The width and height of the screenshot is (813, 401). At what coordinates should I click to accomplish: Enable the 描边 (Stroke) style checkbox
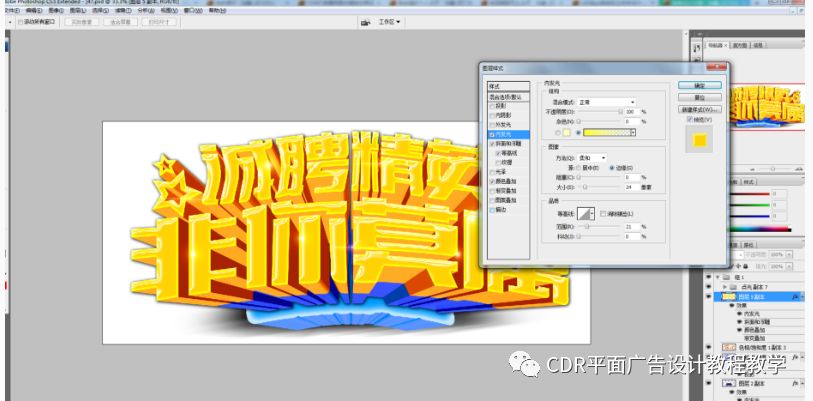pyautogui.click(x=492, y=210)
